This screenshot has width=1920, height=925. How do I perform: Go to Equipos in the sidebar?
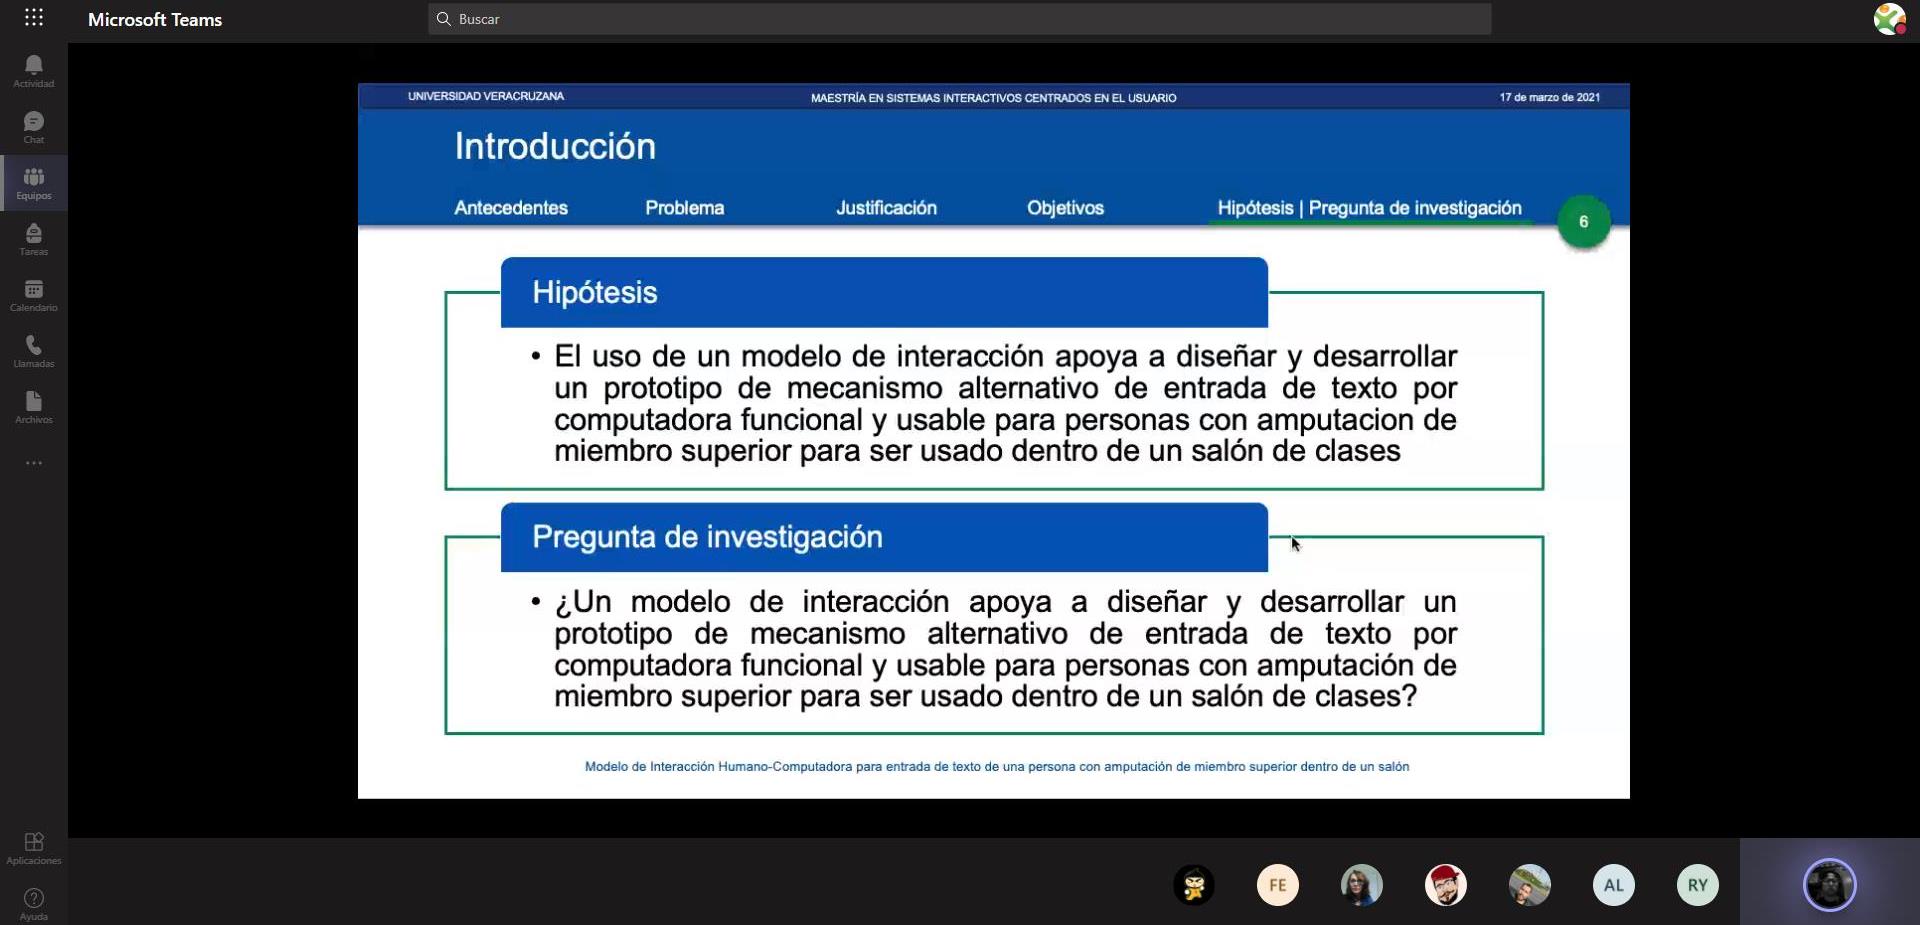33,183
